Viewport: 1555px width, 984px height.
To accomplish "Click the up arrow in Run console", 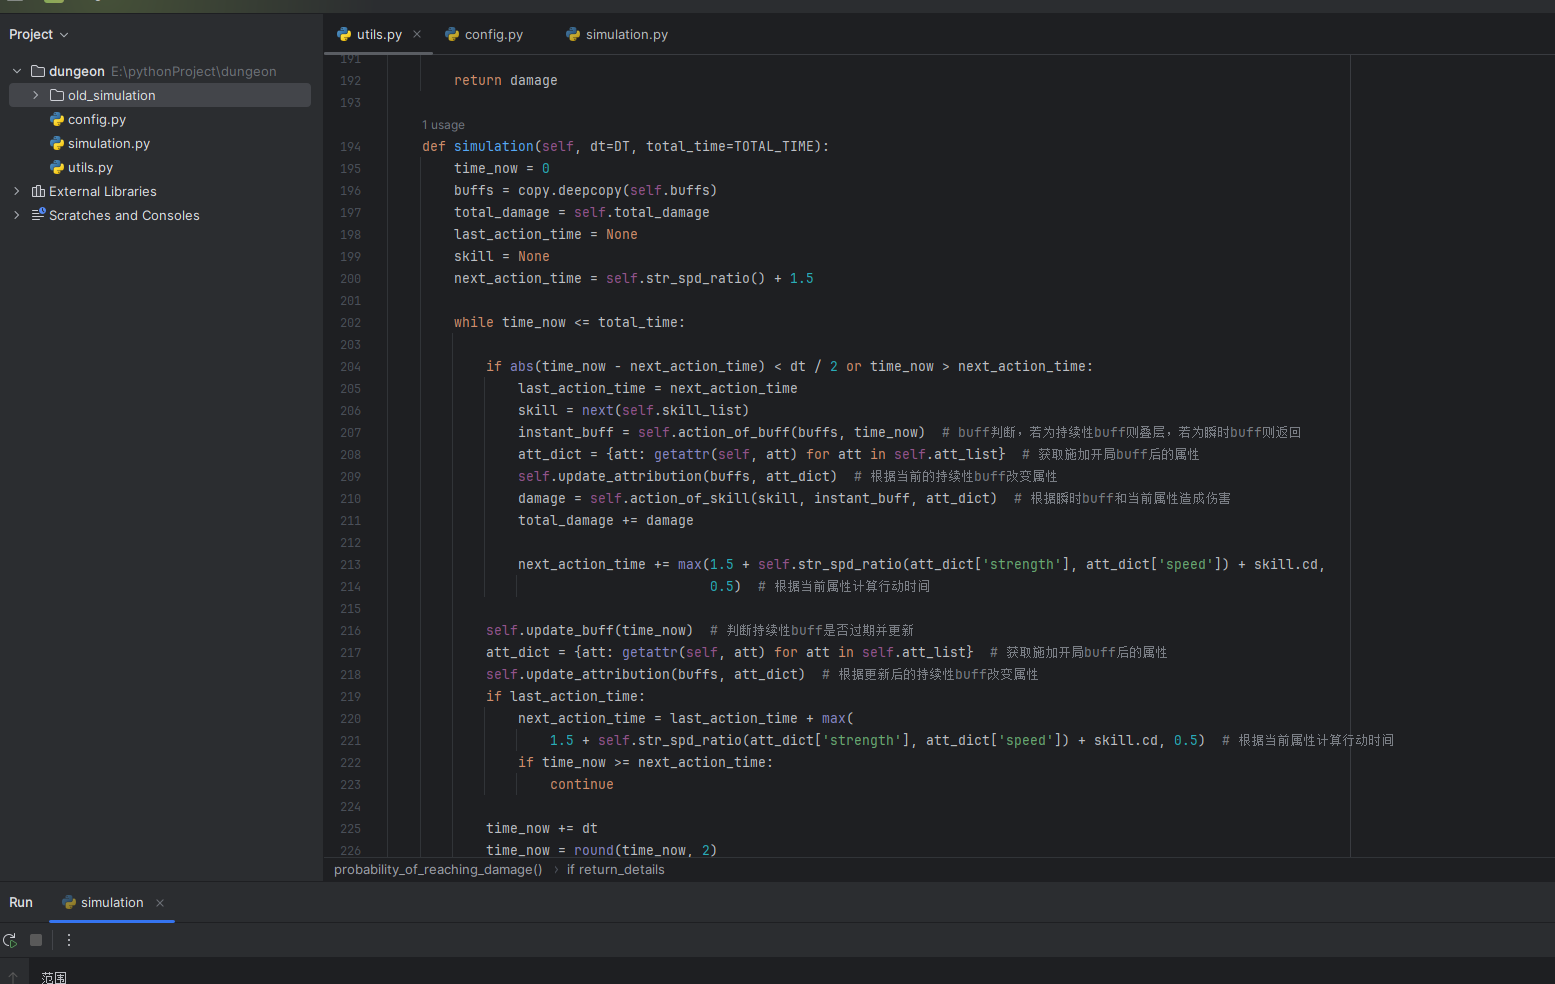I will [13, 977].
